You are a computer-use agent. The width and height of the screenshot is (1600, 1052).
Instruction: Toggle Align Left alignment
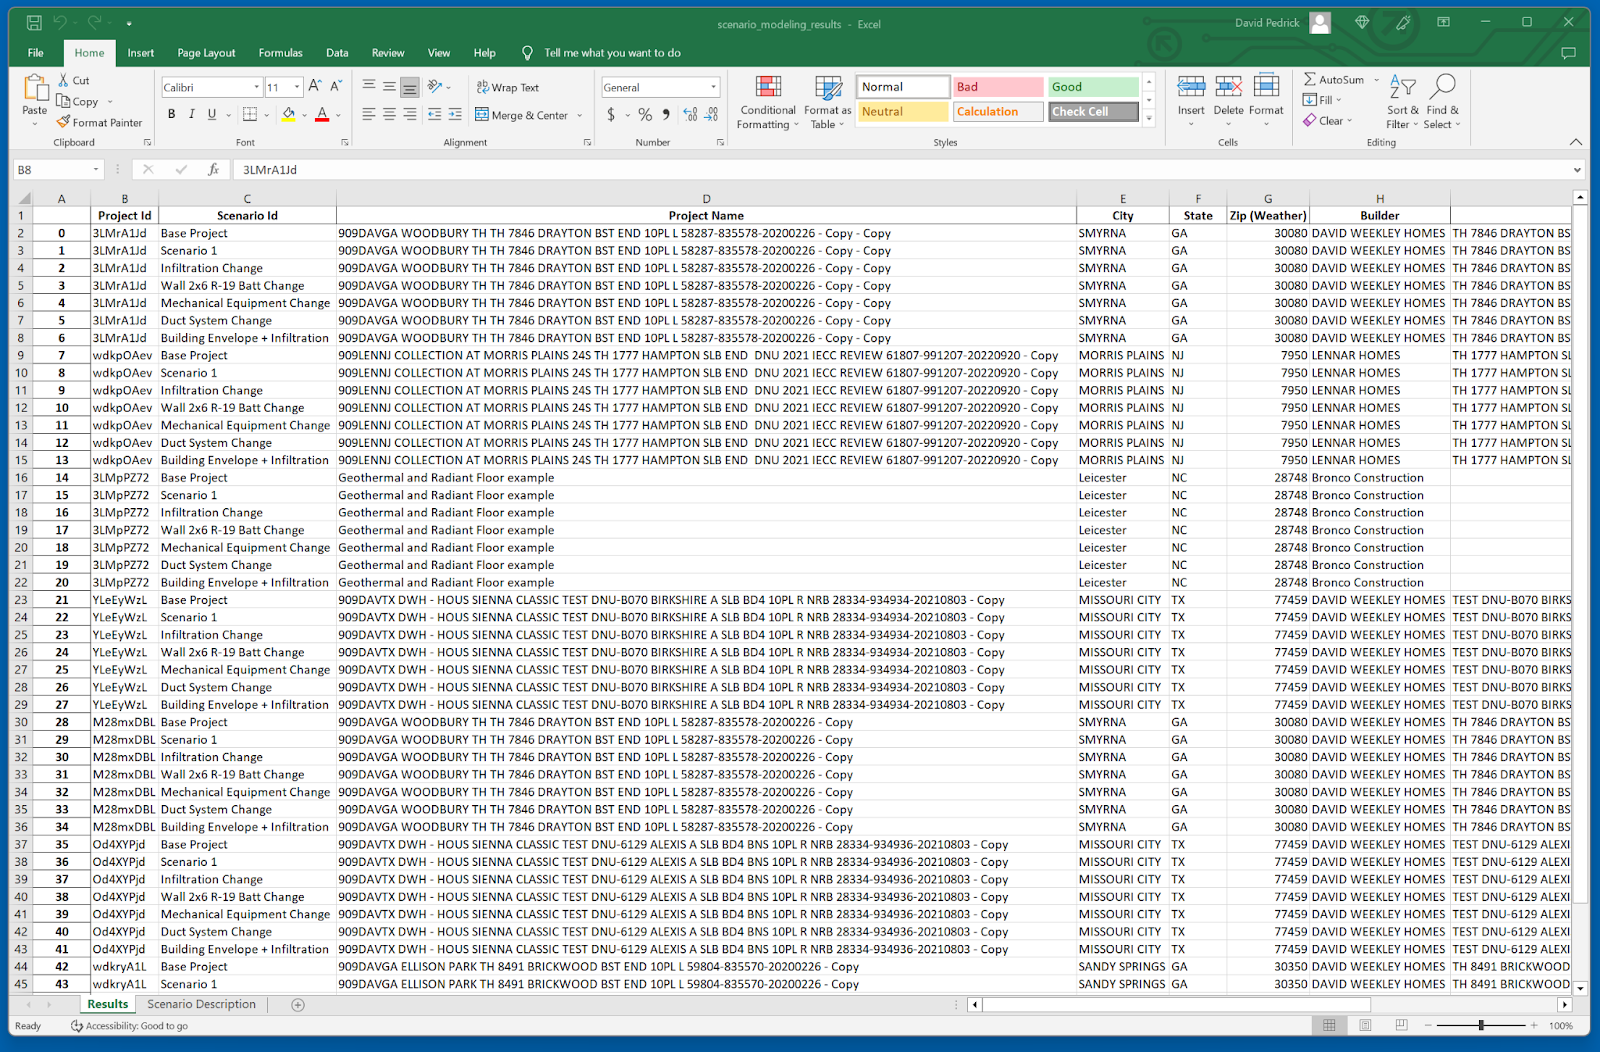point(369,115)
